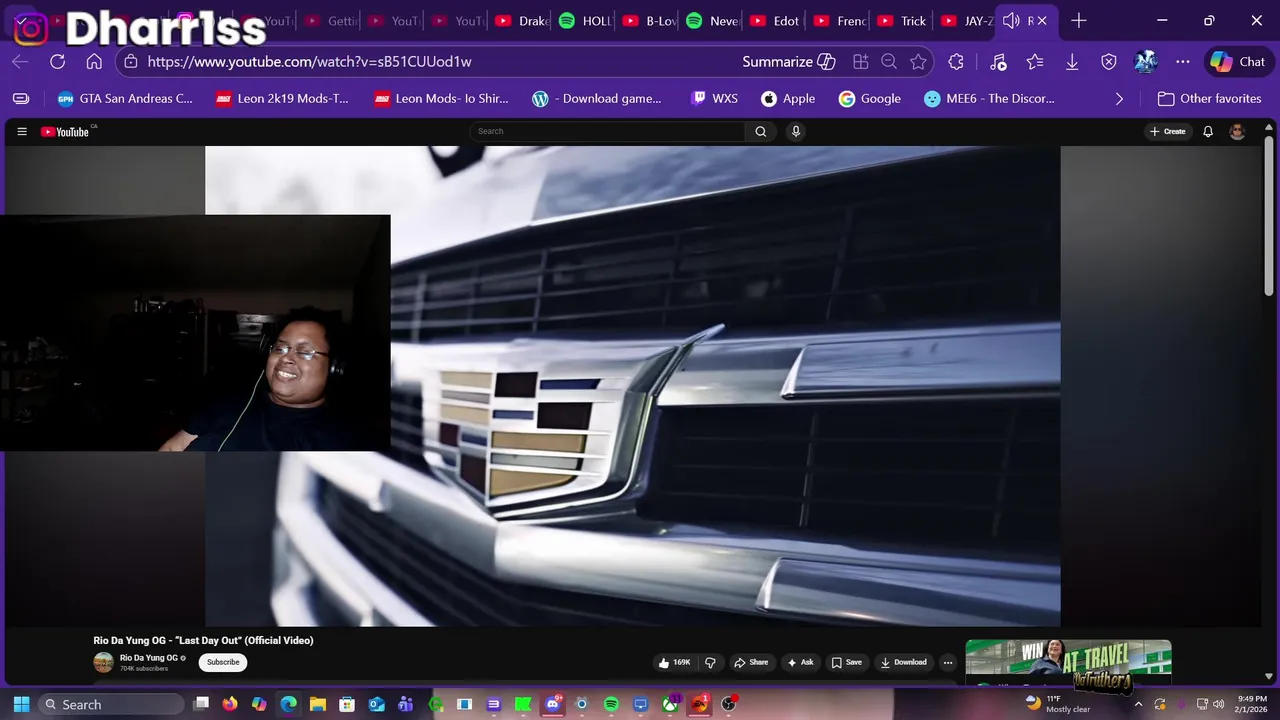The height and width of the screenshot is (720, 1280).
Task: Open MEE6 Discord bookmark
Action: (x=989, y=99)
